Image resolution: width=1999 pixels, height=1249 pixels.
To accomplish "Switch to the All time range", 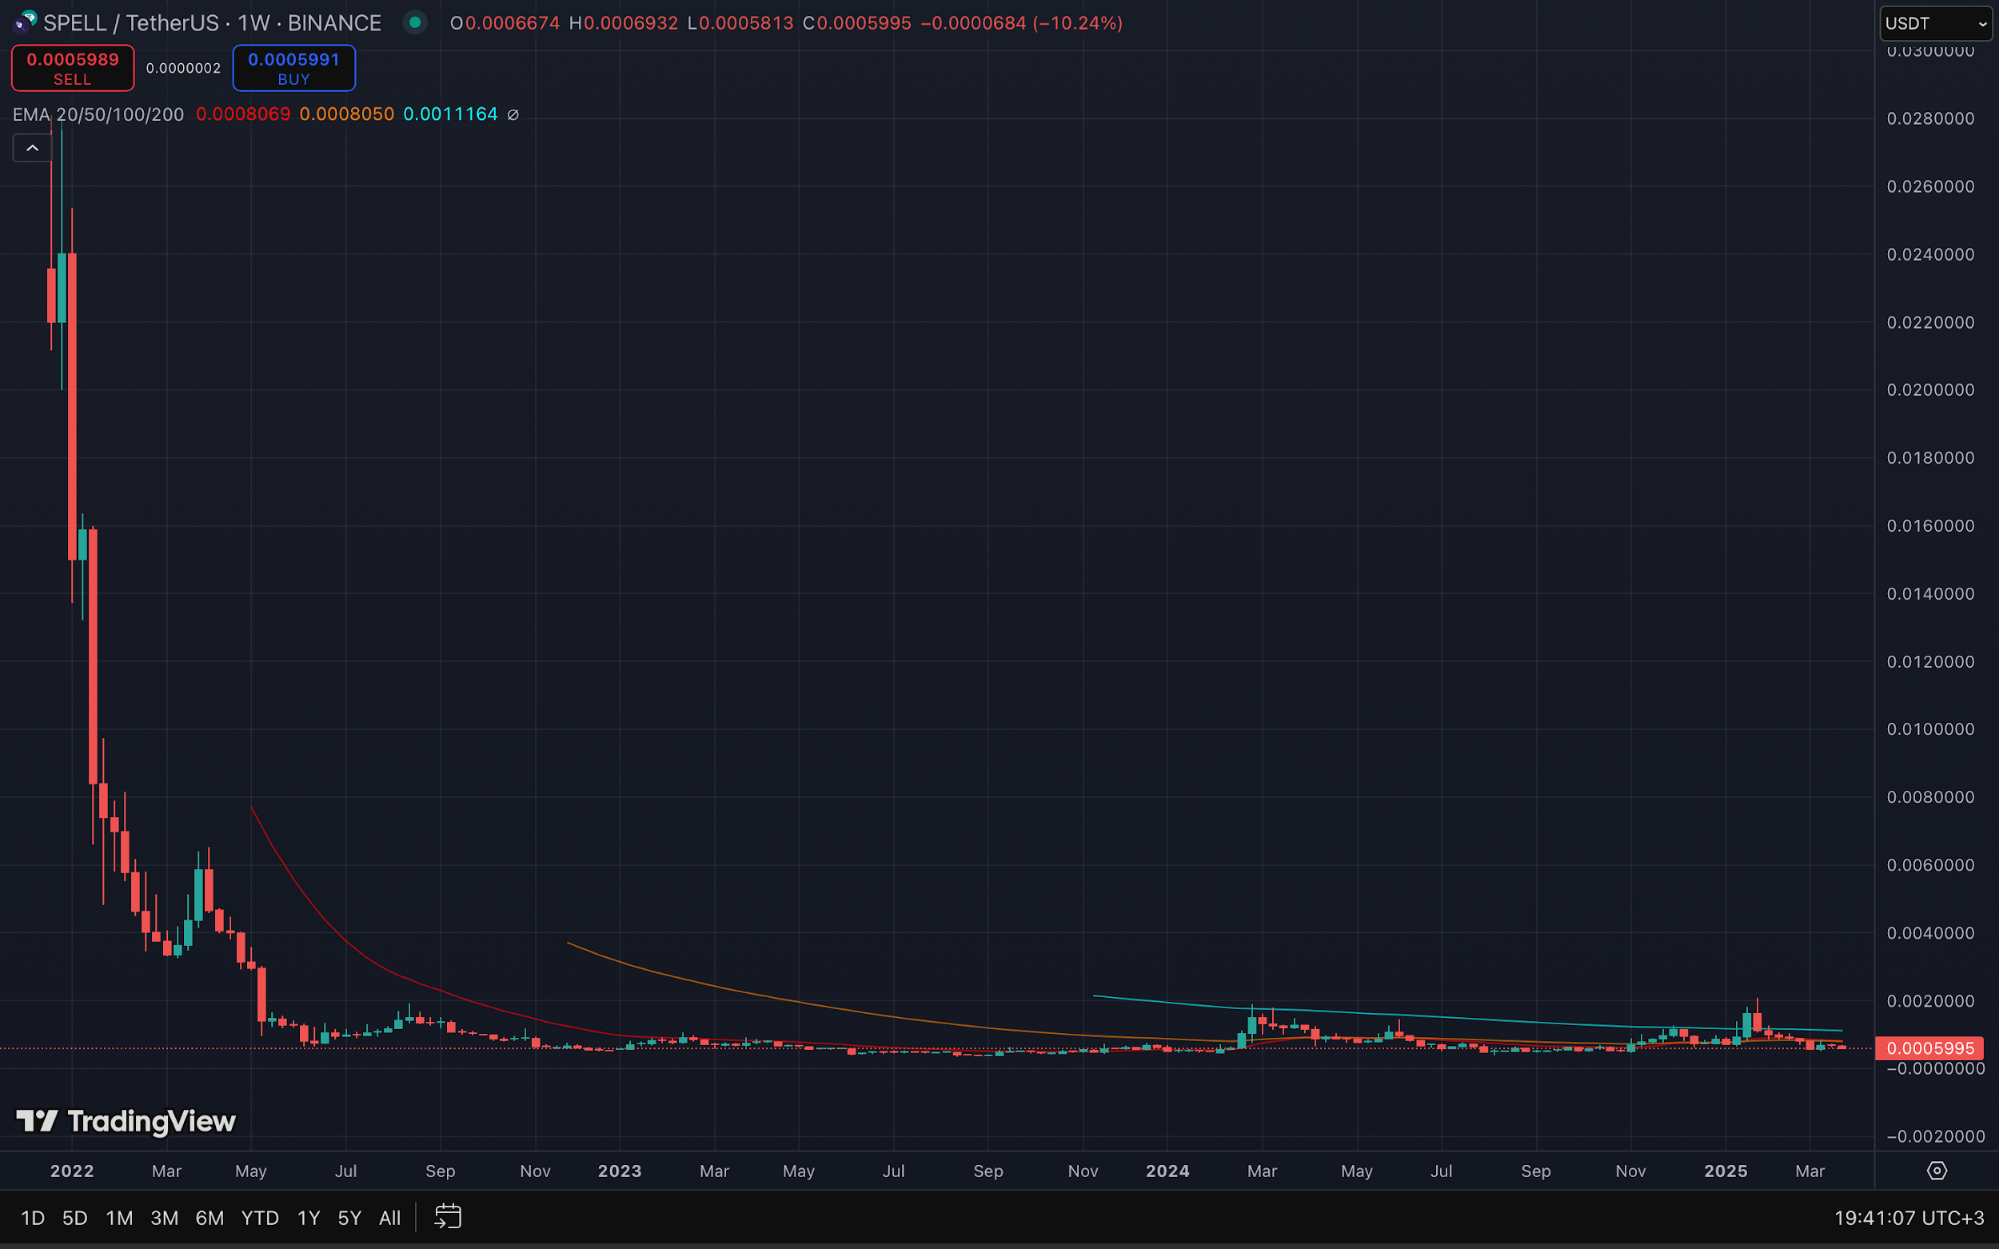I will tap(389, 1217).
